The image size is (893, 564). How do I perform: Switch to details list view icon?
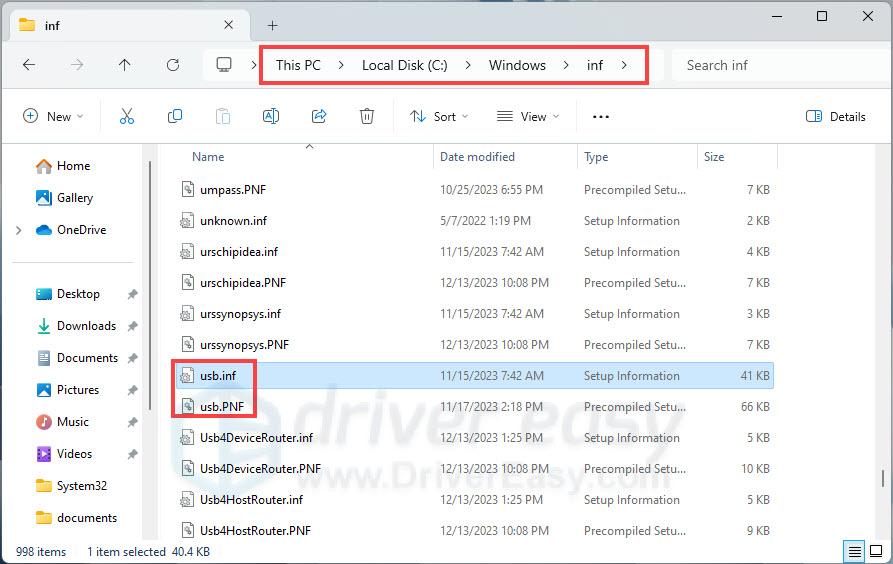(x=855, y=551)
